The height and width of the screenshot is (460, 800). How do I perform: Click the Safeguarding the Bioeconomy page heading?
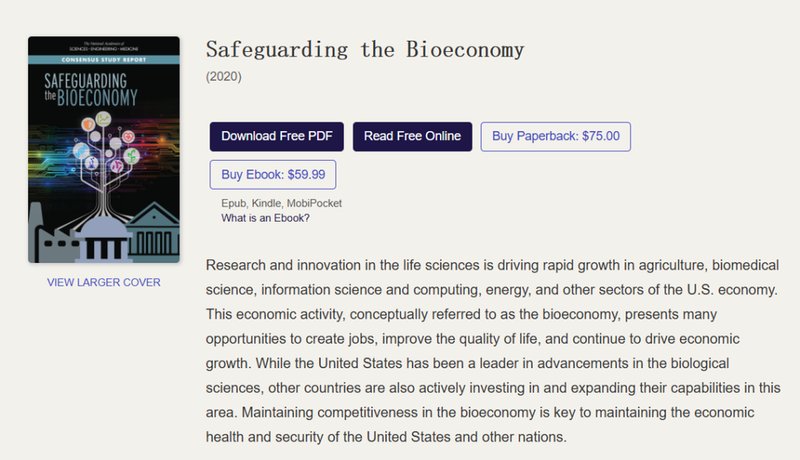tap(365, 50)
